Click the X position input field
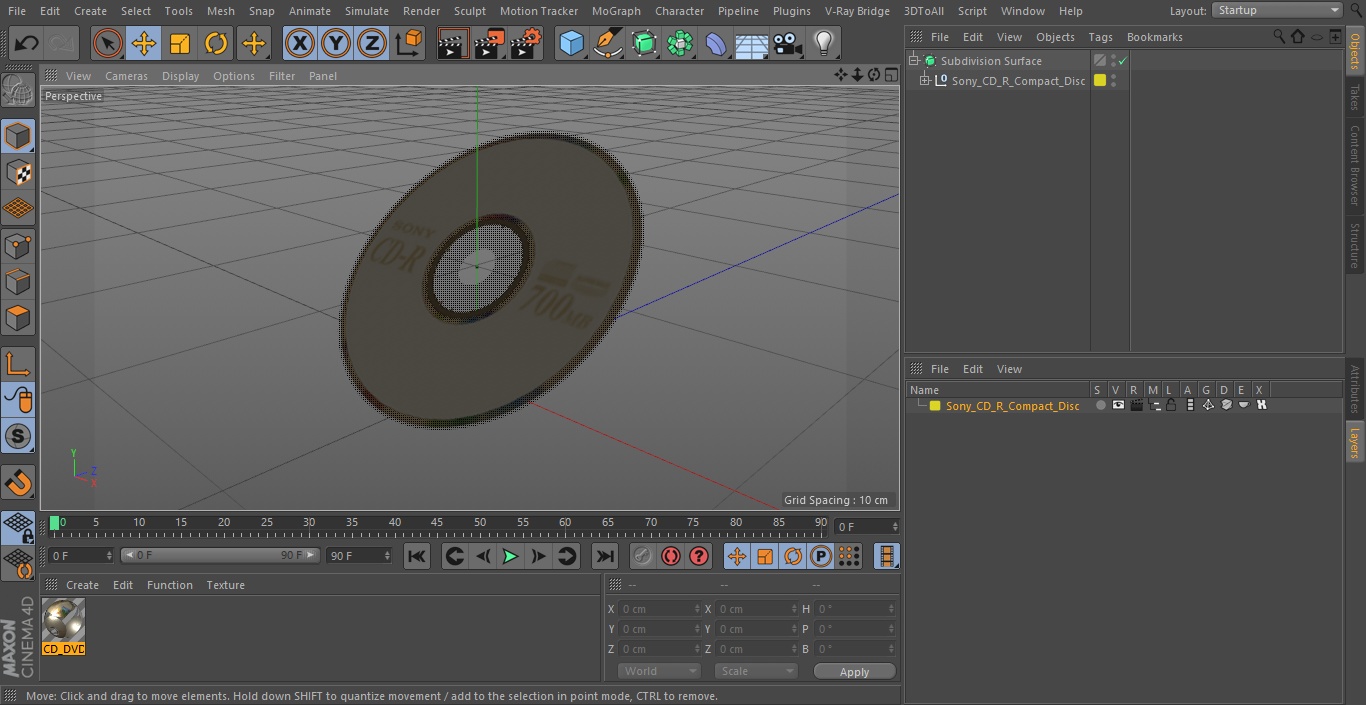Screen dimensions: 1366x705 point(659,609)
